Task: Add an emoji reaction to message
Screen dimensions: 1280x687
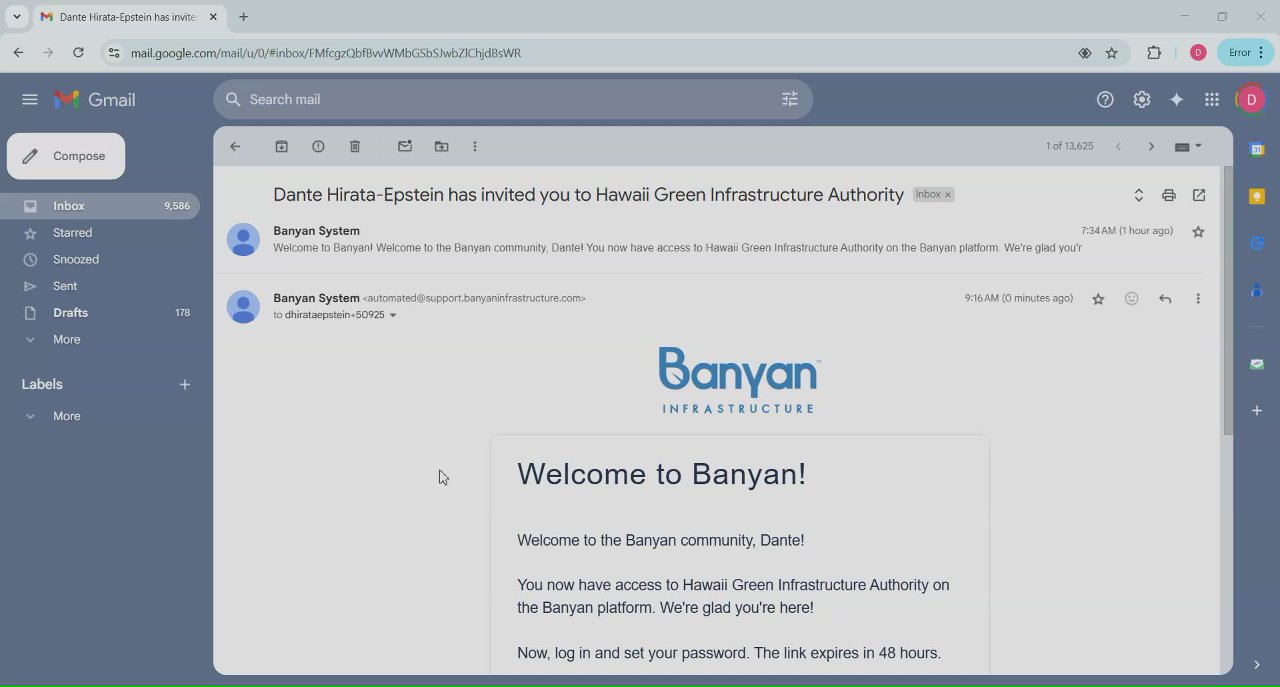Action: coord(1131,298)
